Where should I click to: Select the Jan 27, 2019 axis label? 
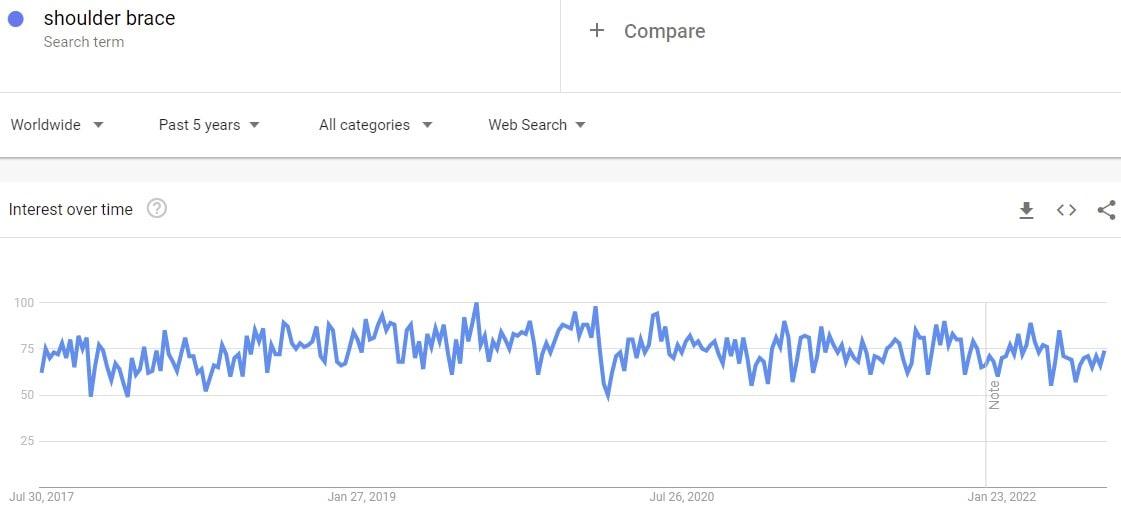coord(362,497)
